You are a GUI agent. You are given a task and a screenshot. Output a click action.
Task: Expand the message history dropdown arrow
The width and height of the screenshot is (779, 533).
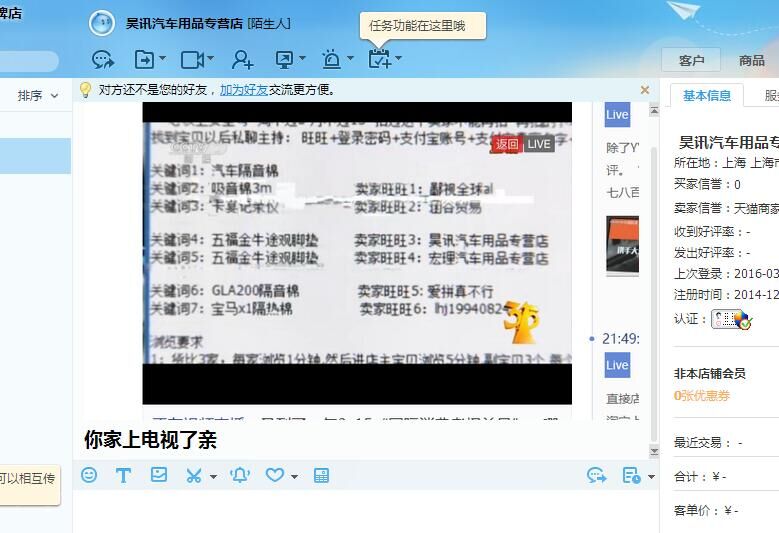[651, 477]
